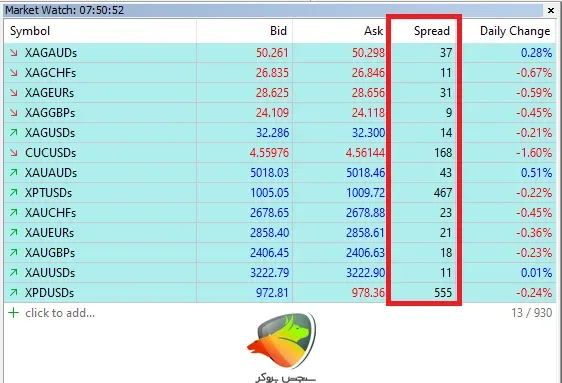Click the XPDUSDs spread value 555
Image resolution: width=562 pixels, height=383 pixels.
(443, 293)
